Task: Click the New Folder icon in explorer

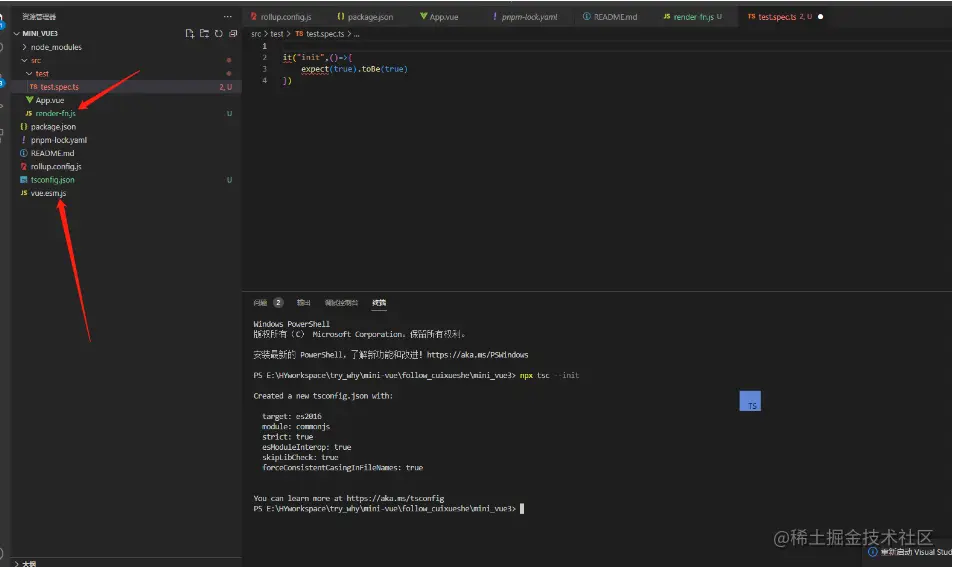Action: pos(204,33)
